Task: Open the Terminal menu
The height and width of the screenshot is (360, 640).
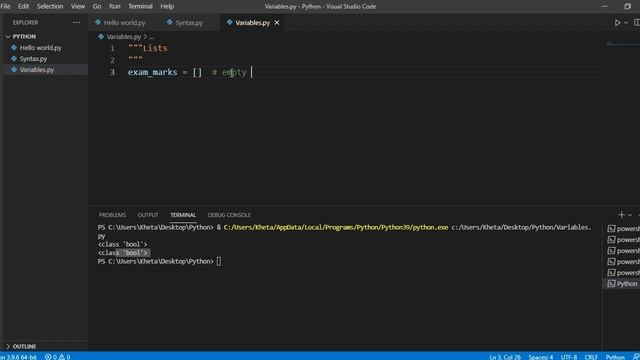Action: 140,7
